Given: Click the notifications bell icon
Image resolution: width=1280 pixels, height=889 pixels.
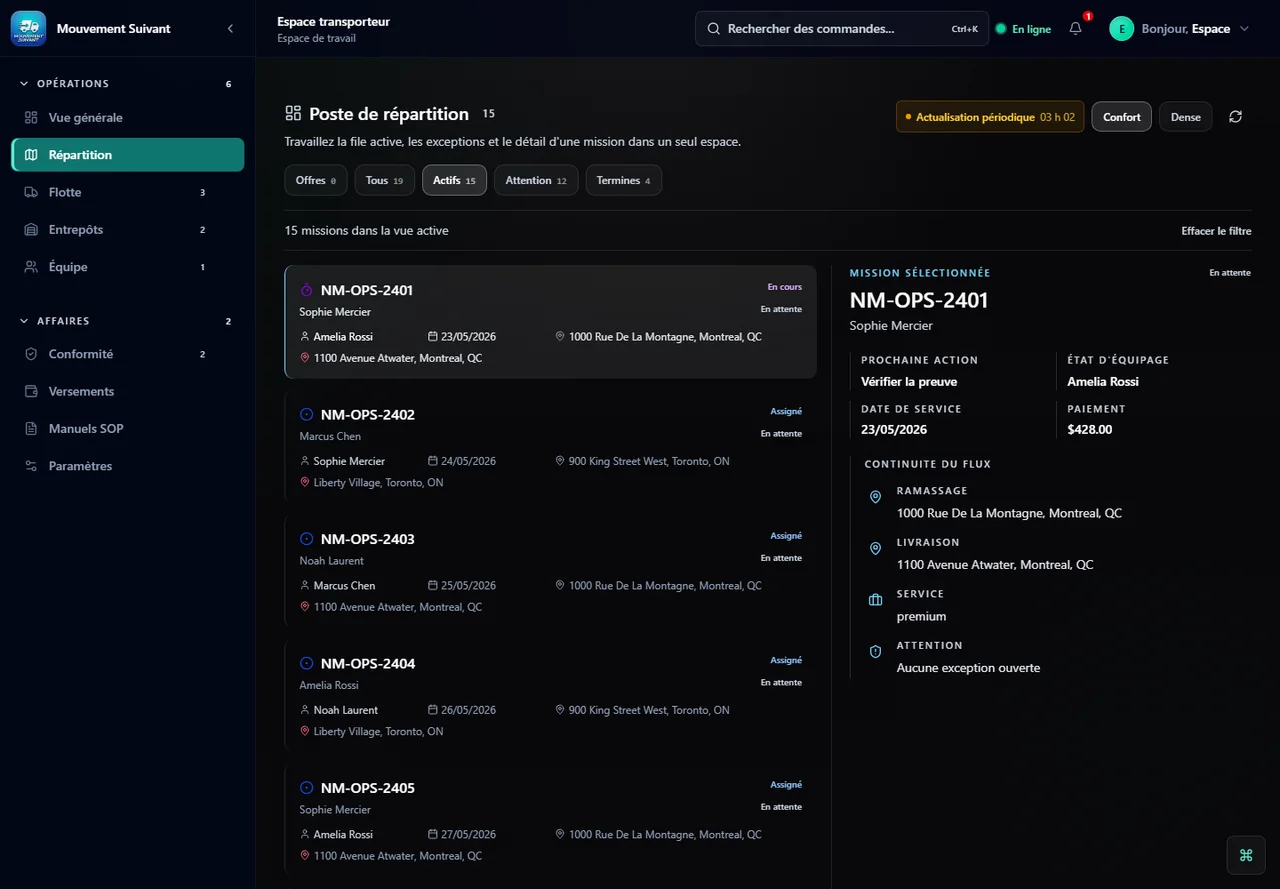Looking at the screenshot, I should [x=1076, y=29].
